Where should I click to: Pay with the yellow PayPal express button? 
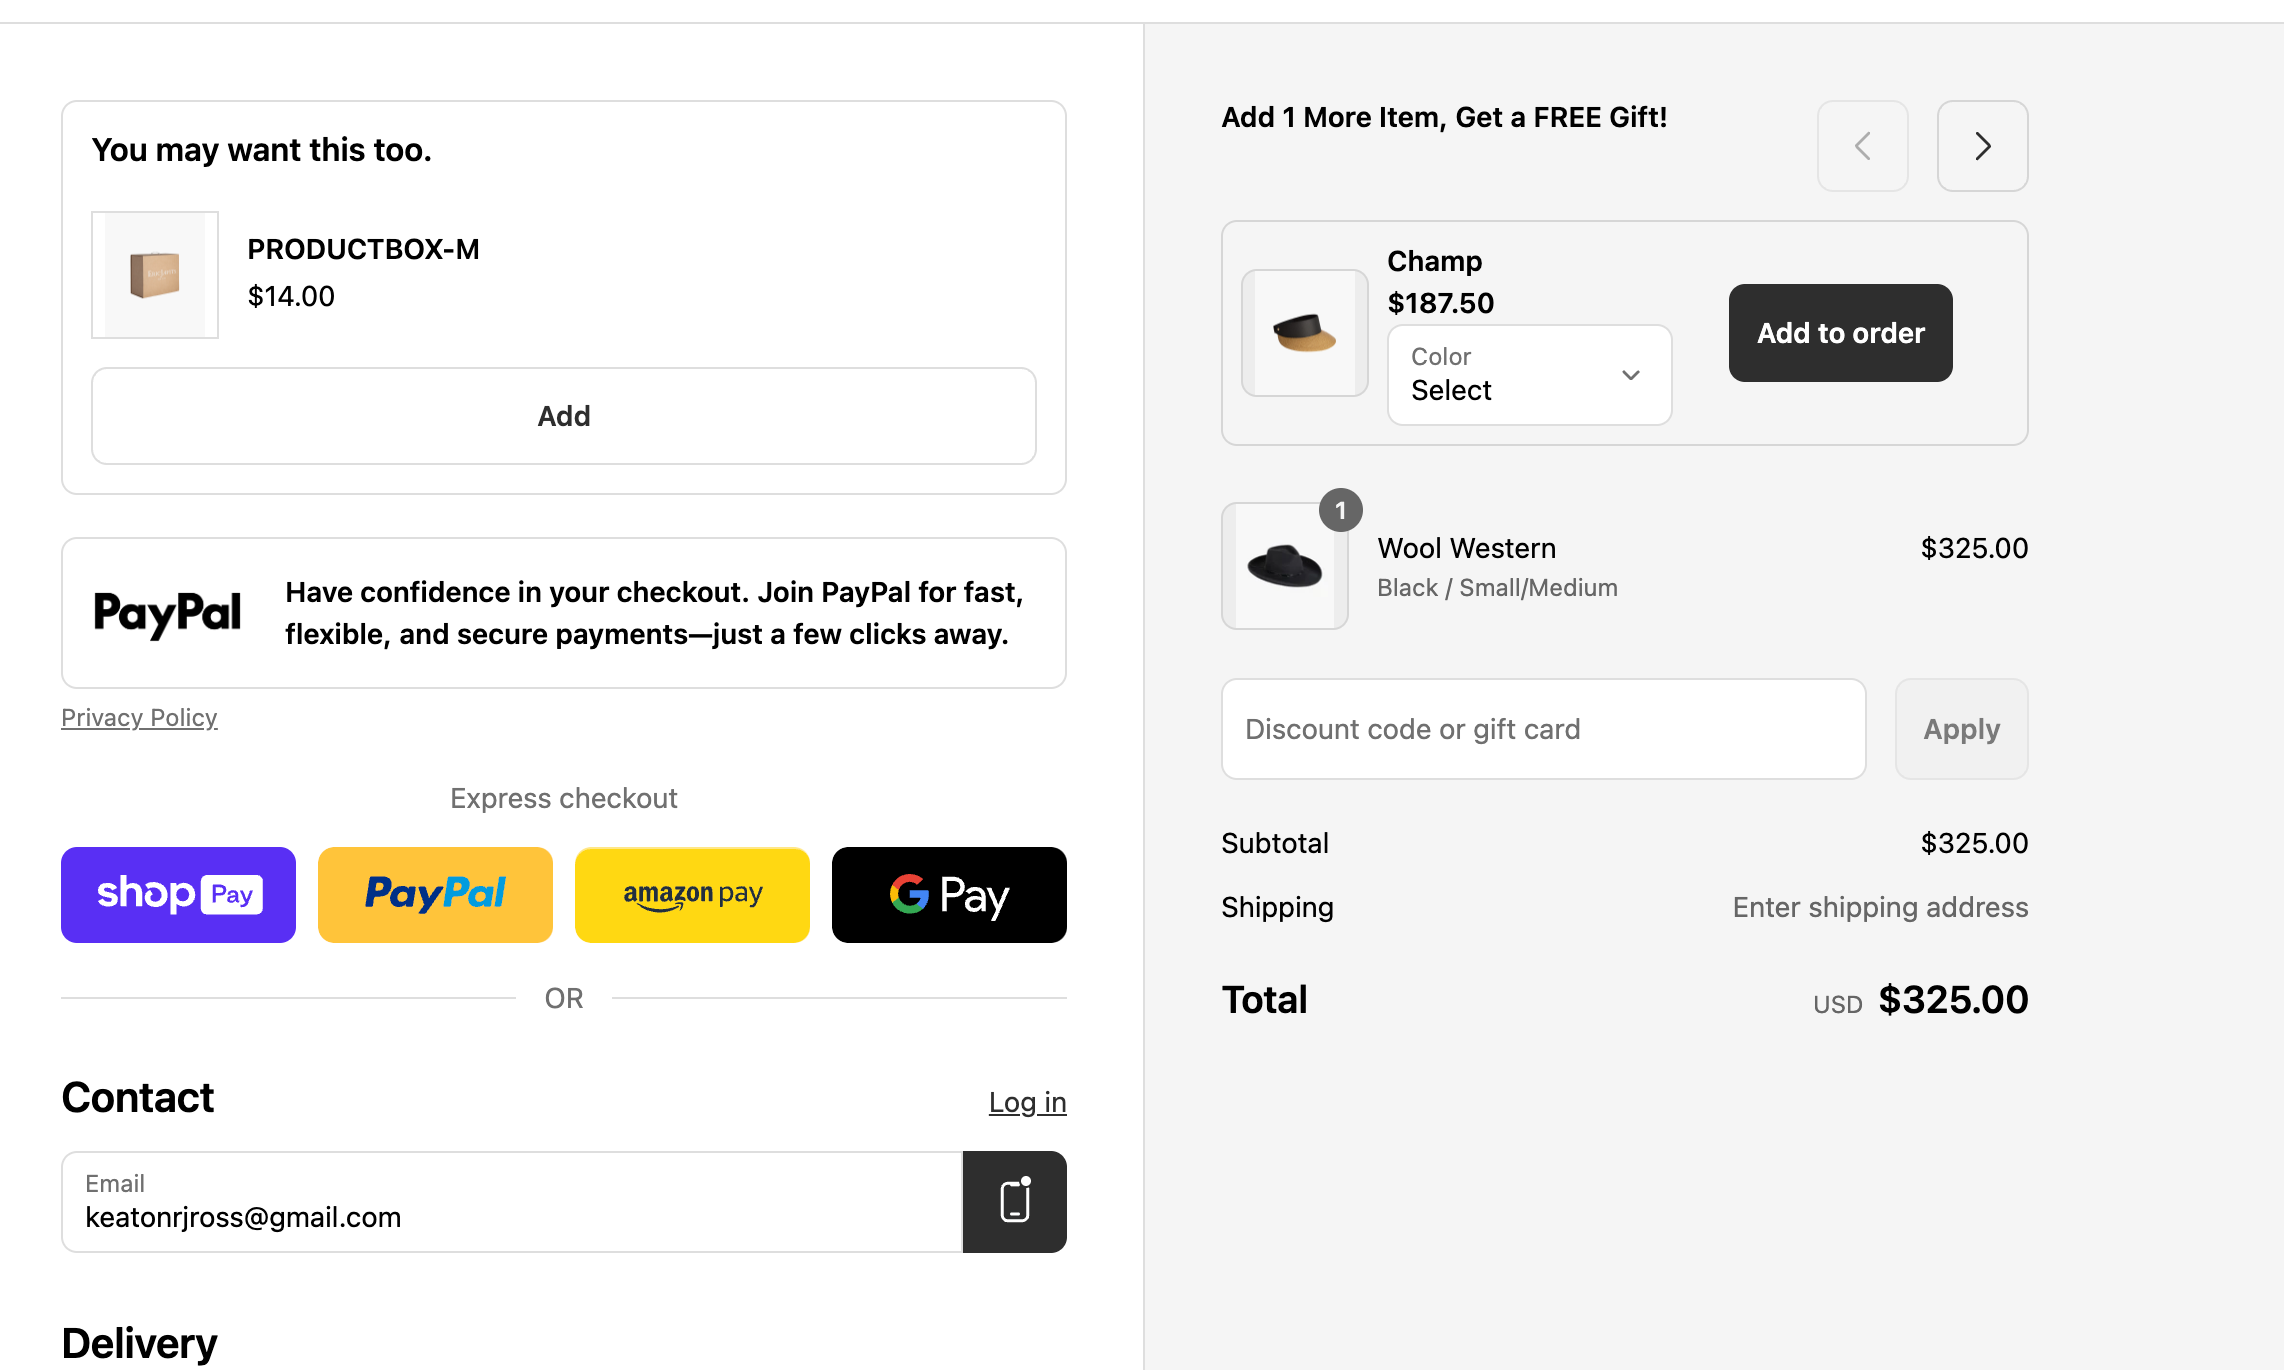435,895
